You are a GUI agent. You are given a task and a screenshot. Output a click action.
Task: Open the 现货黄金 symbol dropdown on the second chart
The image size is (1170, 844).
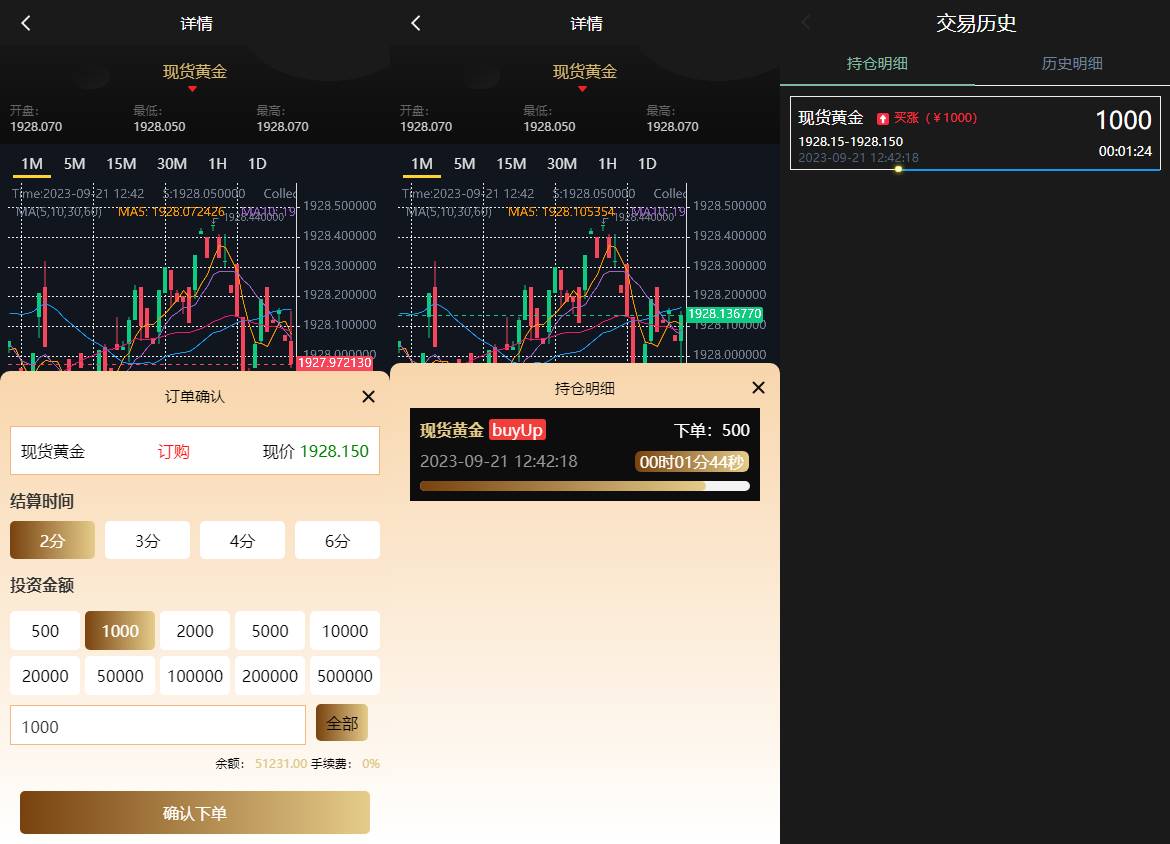point(586,75)
